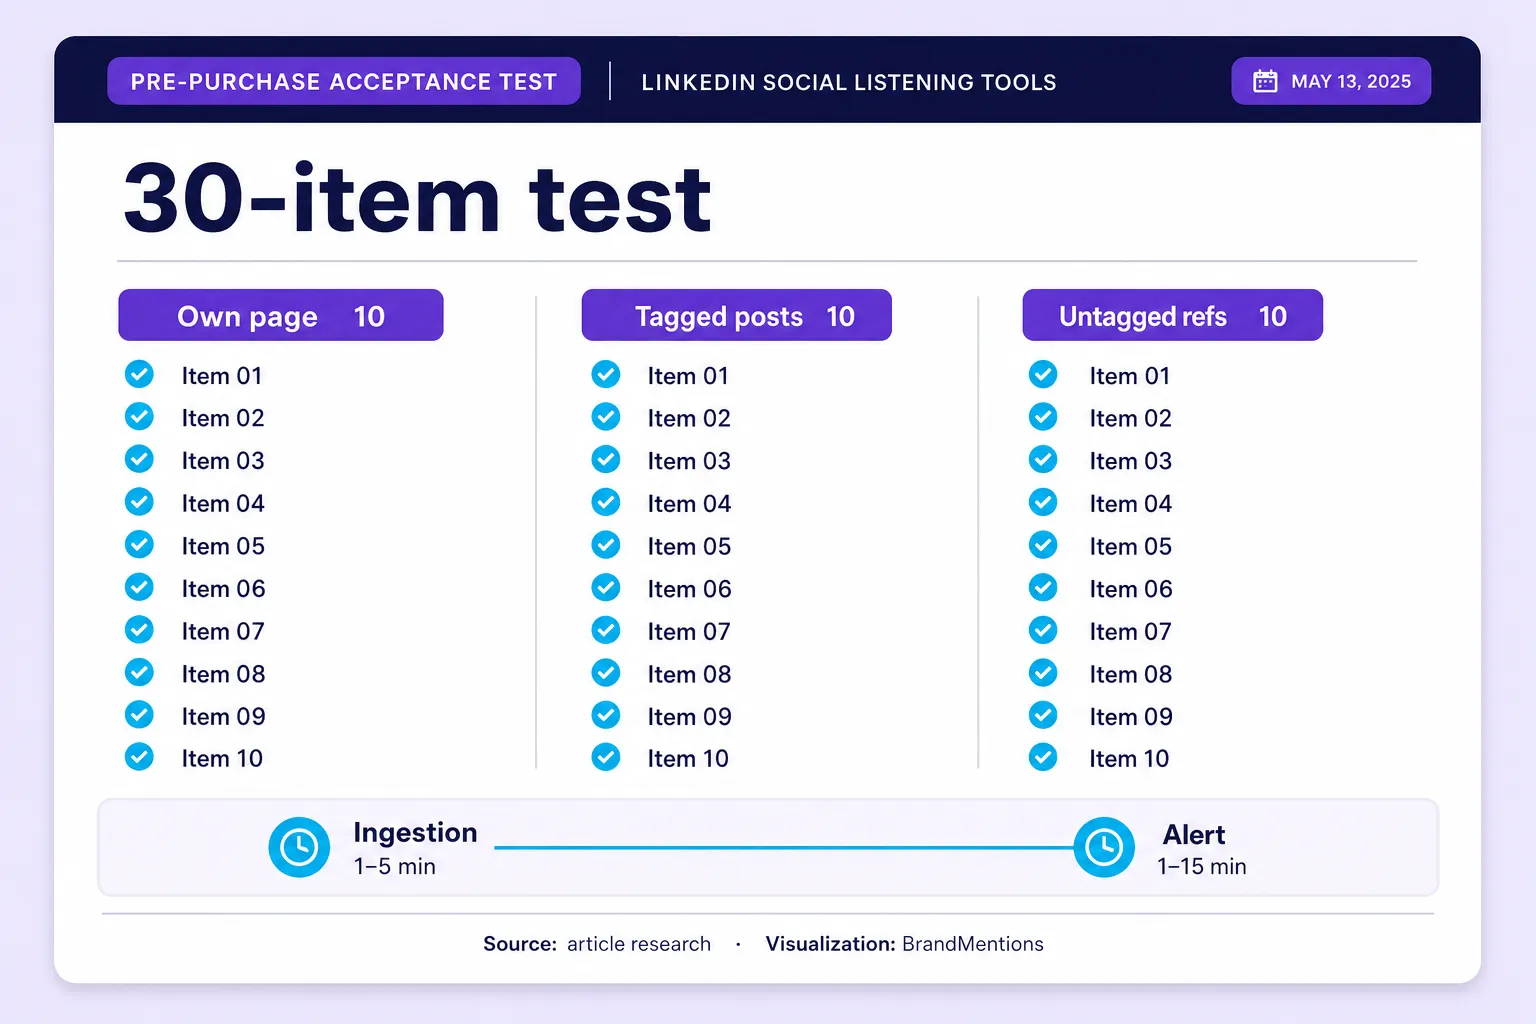This screenshot has width=1536, height=1024.
Task: Click Item 10 text under Untagged refs
Action: coord(1129,758)
